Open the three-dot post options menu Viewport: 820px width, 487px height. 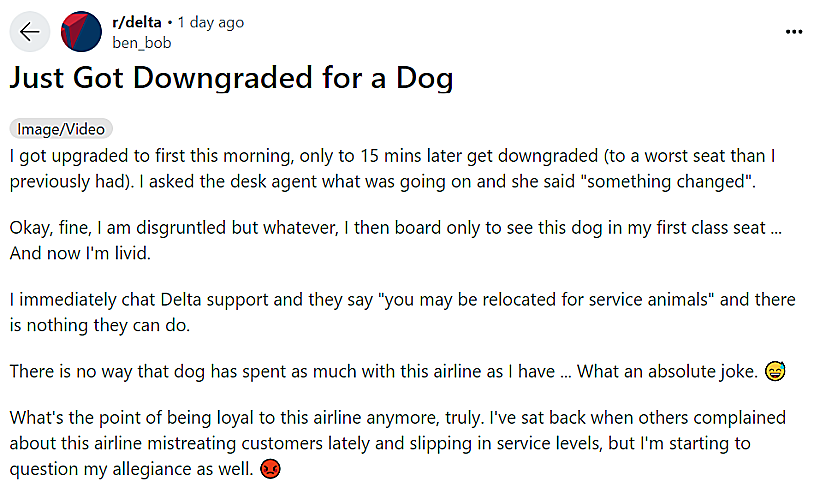(794, 32)
